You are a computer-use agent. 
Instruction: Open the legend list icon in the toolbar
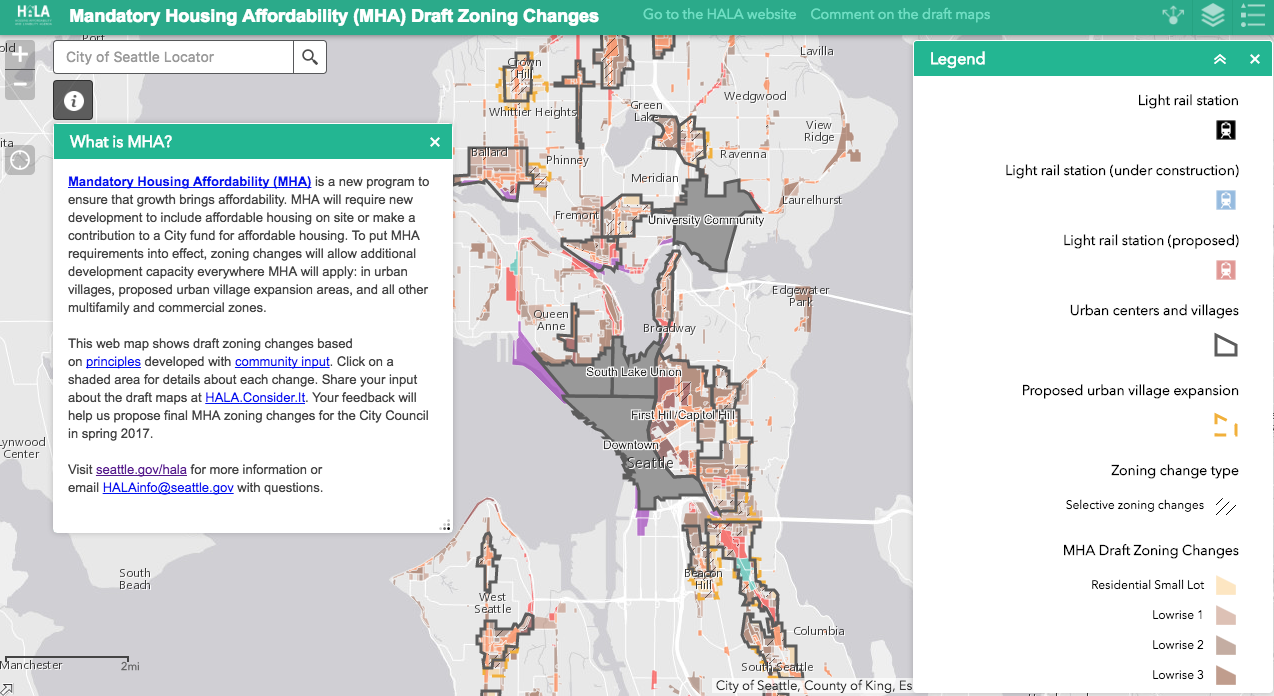point(1251,15)
